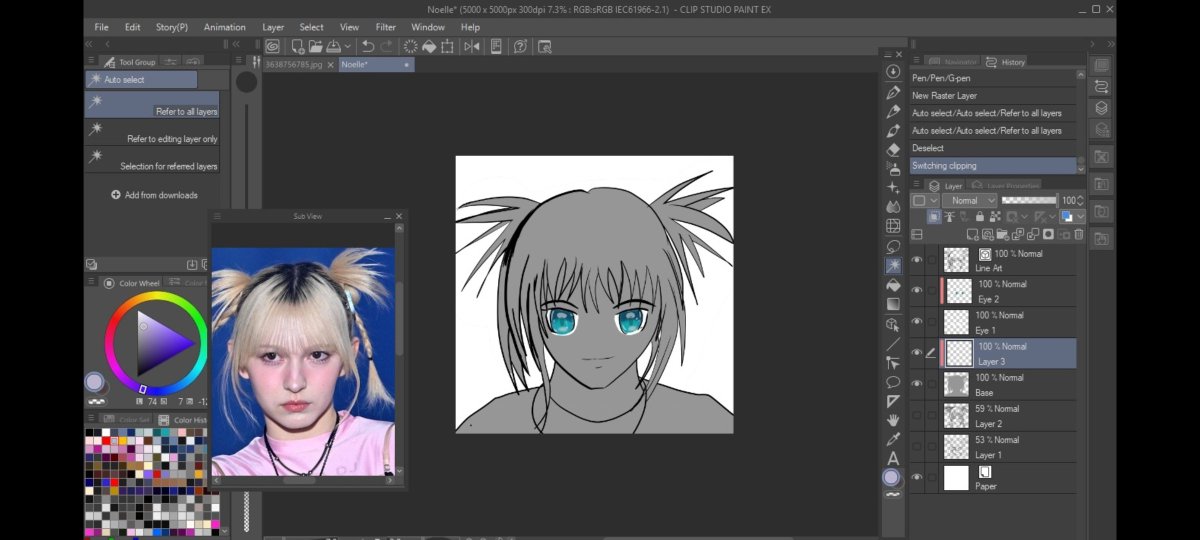Click the Clear (burst) toolbar icon

coord(411,46)
